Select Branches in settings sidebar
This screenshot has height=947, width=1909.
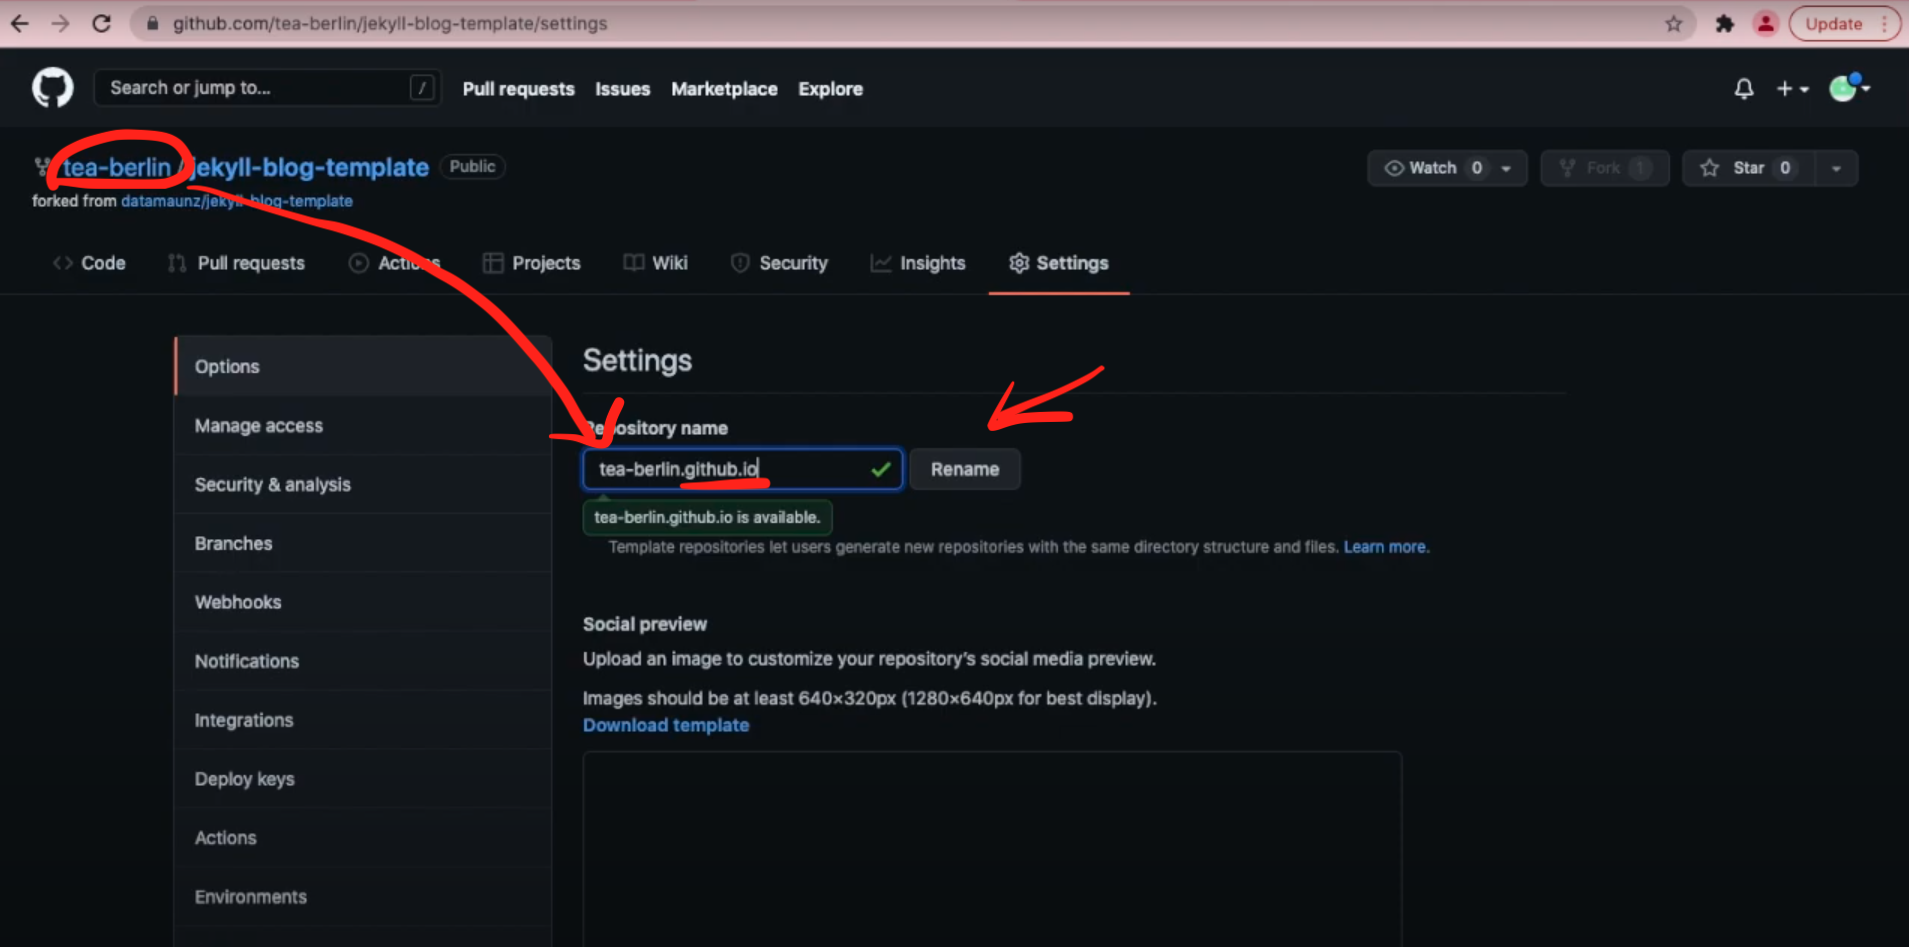tap(363, 544)
